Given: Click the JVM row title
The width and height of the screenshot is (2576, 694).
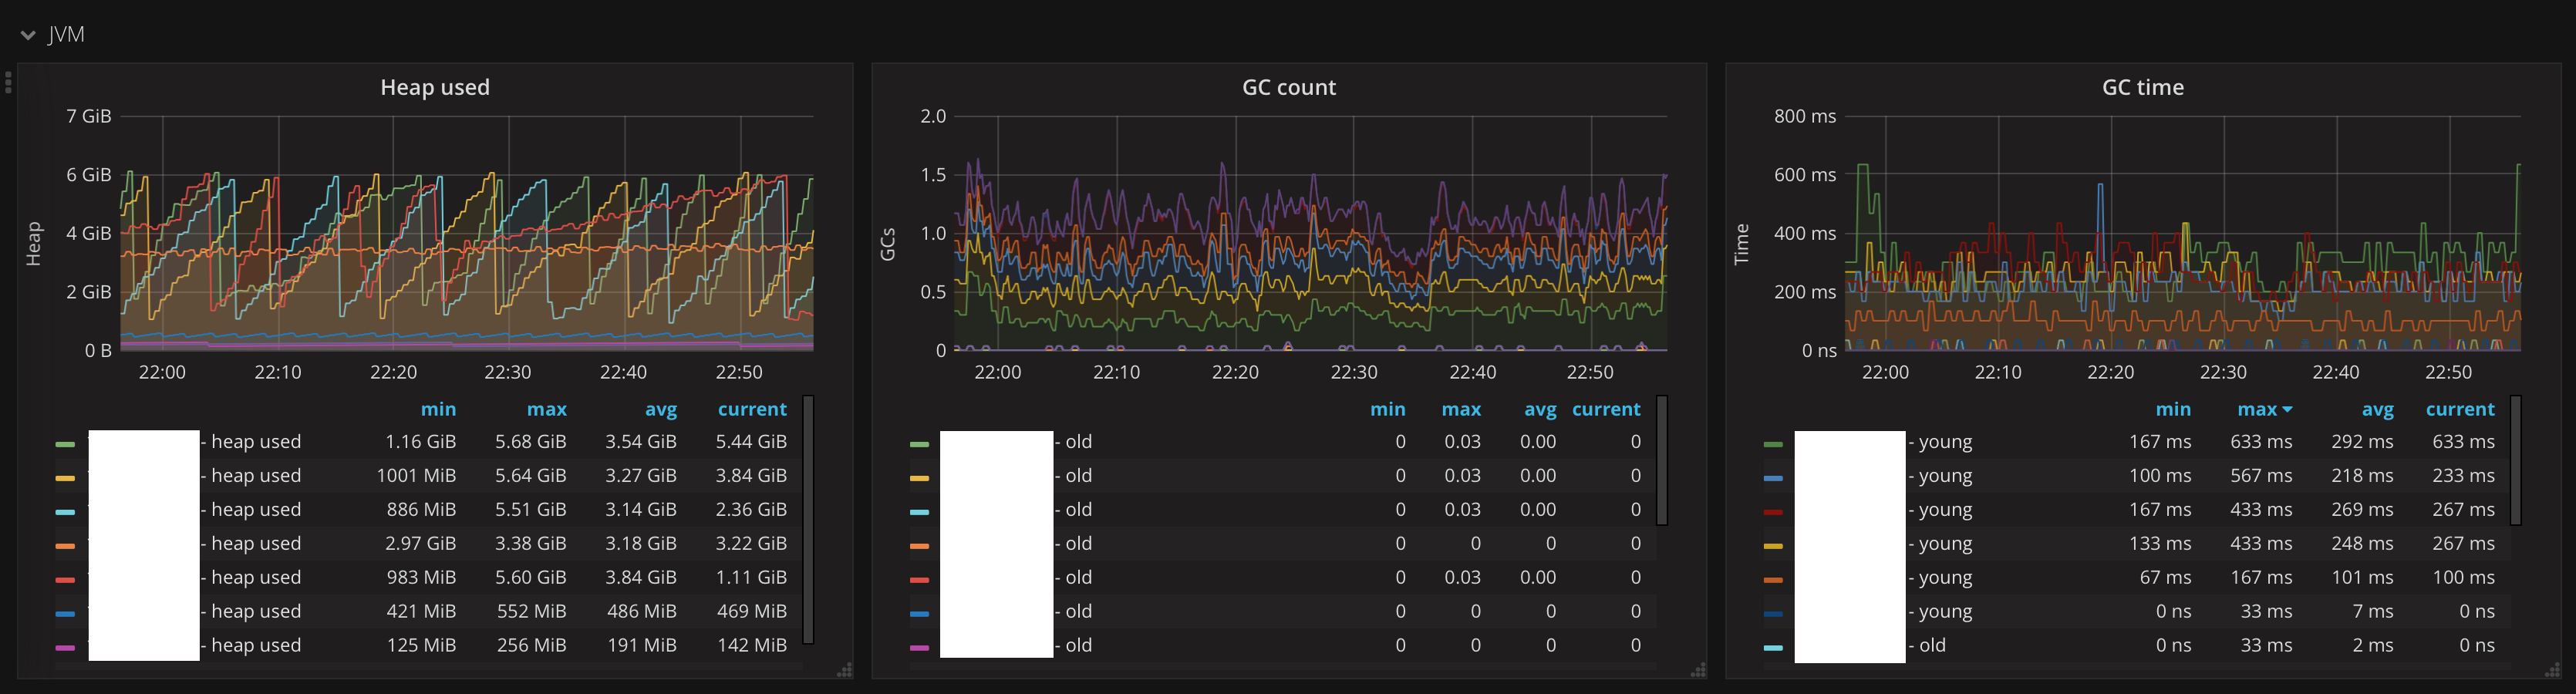Looking at the screenshot, I should (x=66, y=35).
